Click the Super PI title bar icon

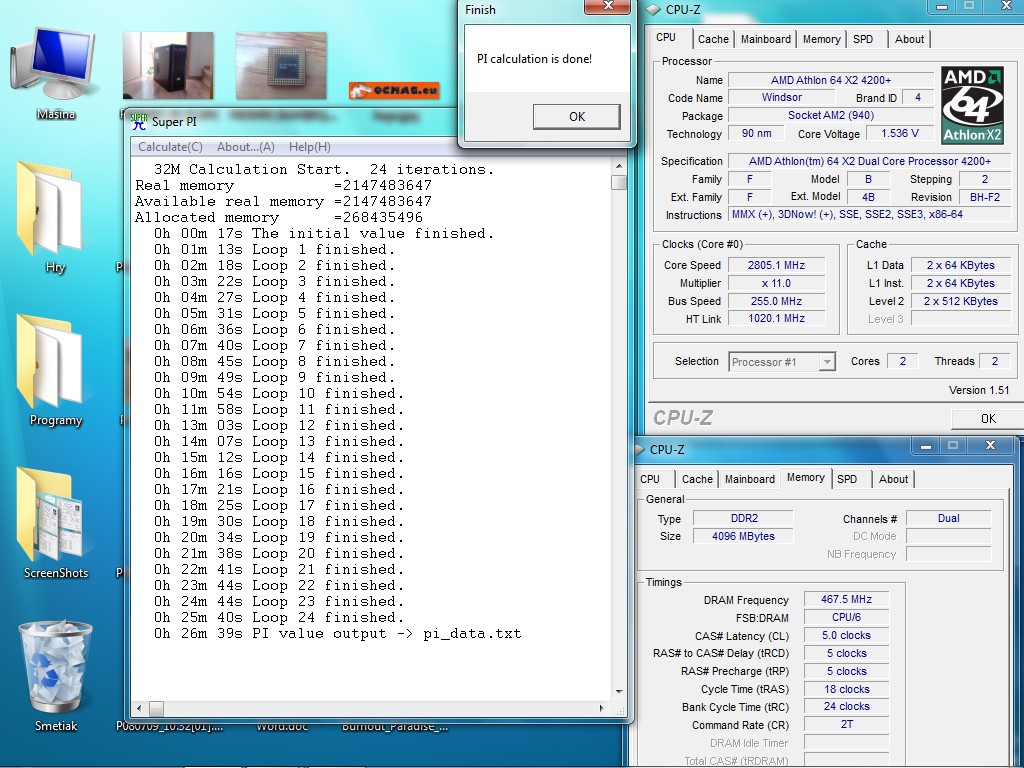(x=138, y=121)
